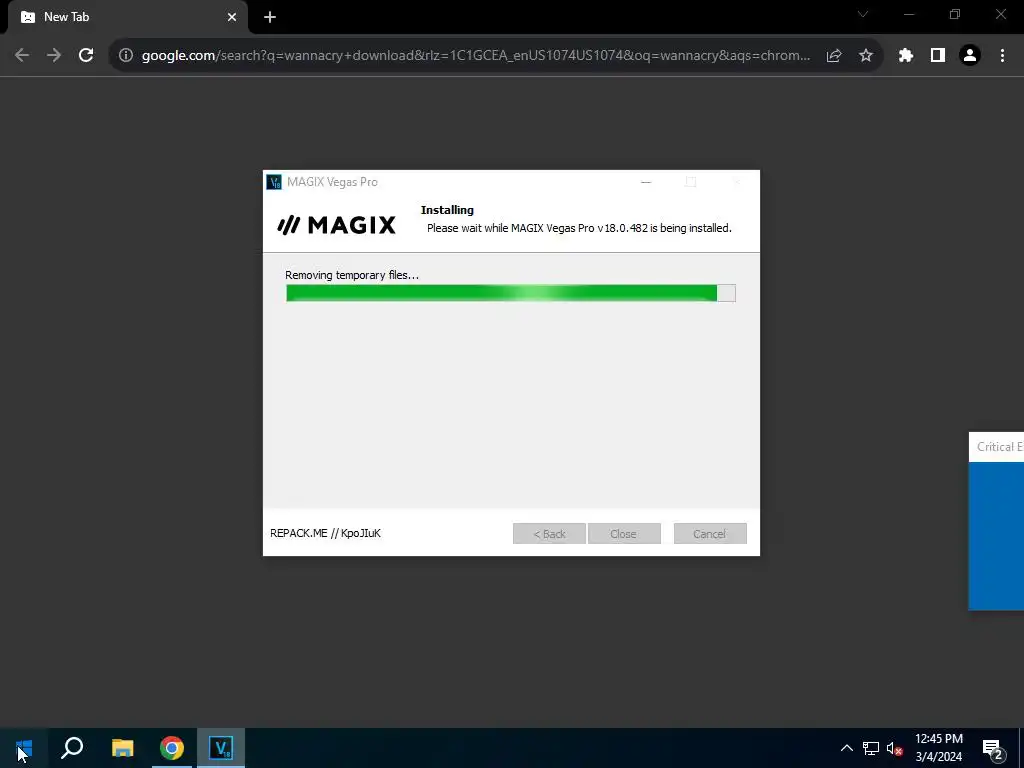Open File Explorer from taskbar
This screenshot has width=1024, height=768.
122,748
